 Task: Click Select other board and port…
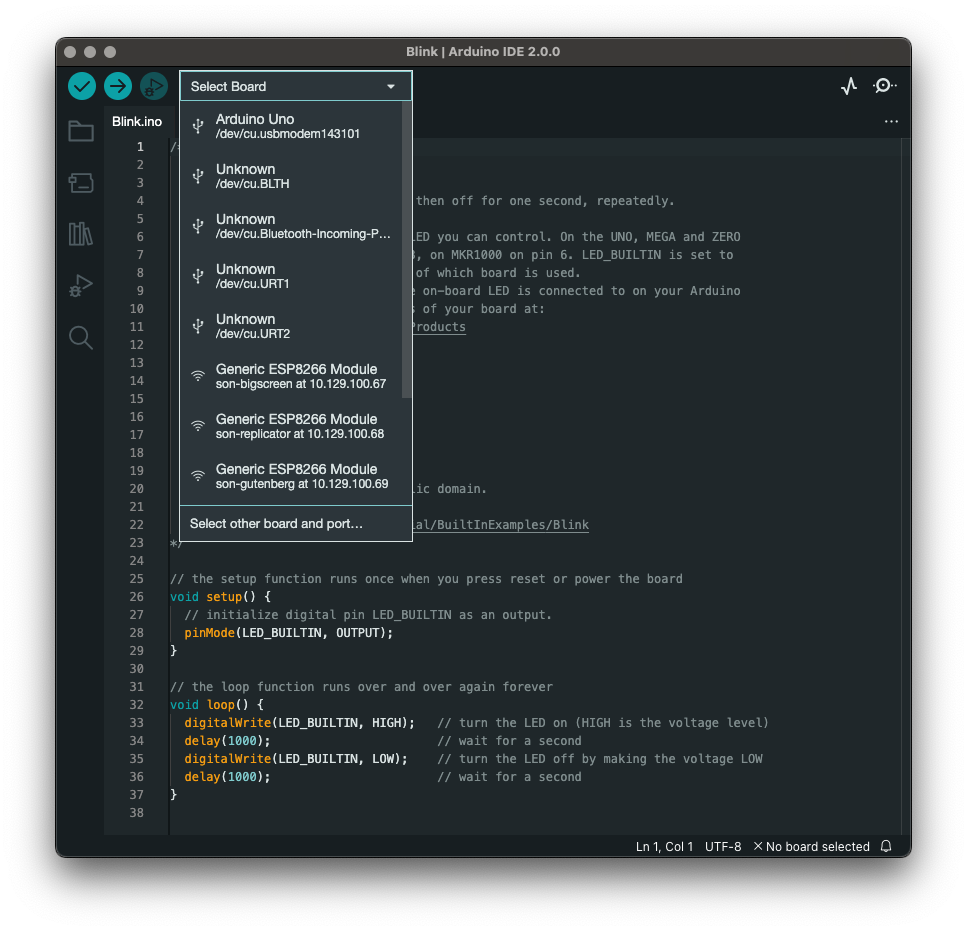click(295, 523)
